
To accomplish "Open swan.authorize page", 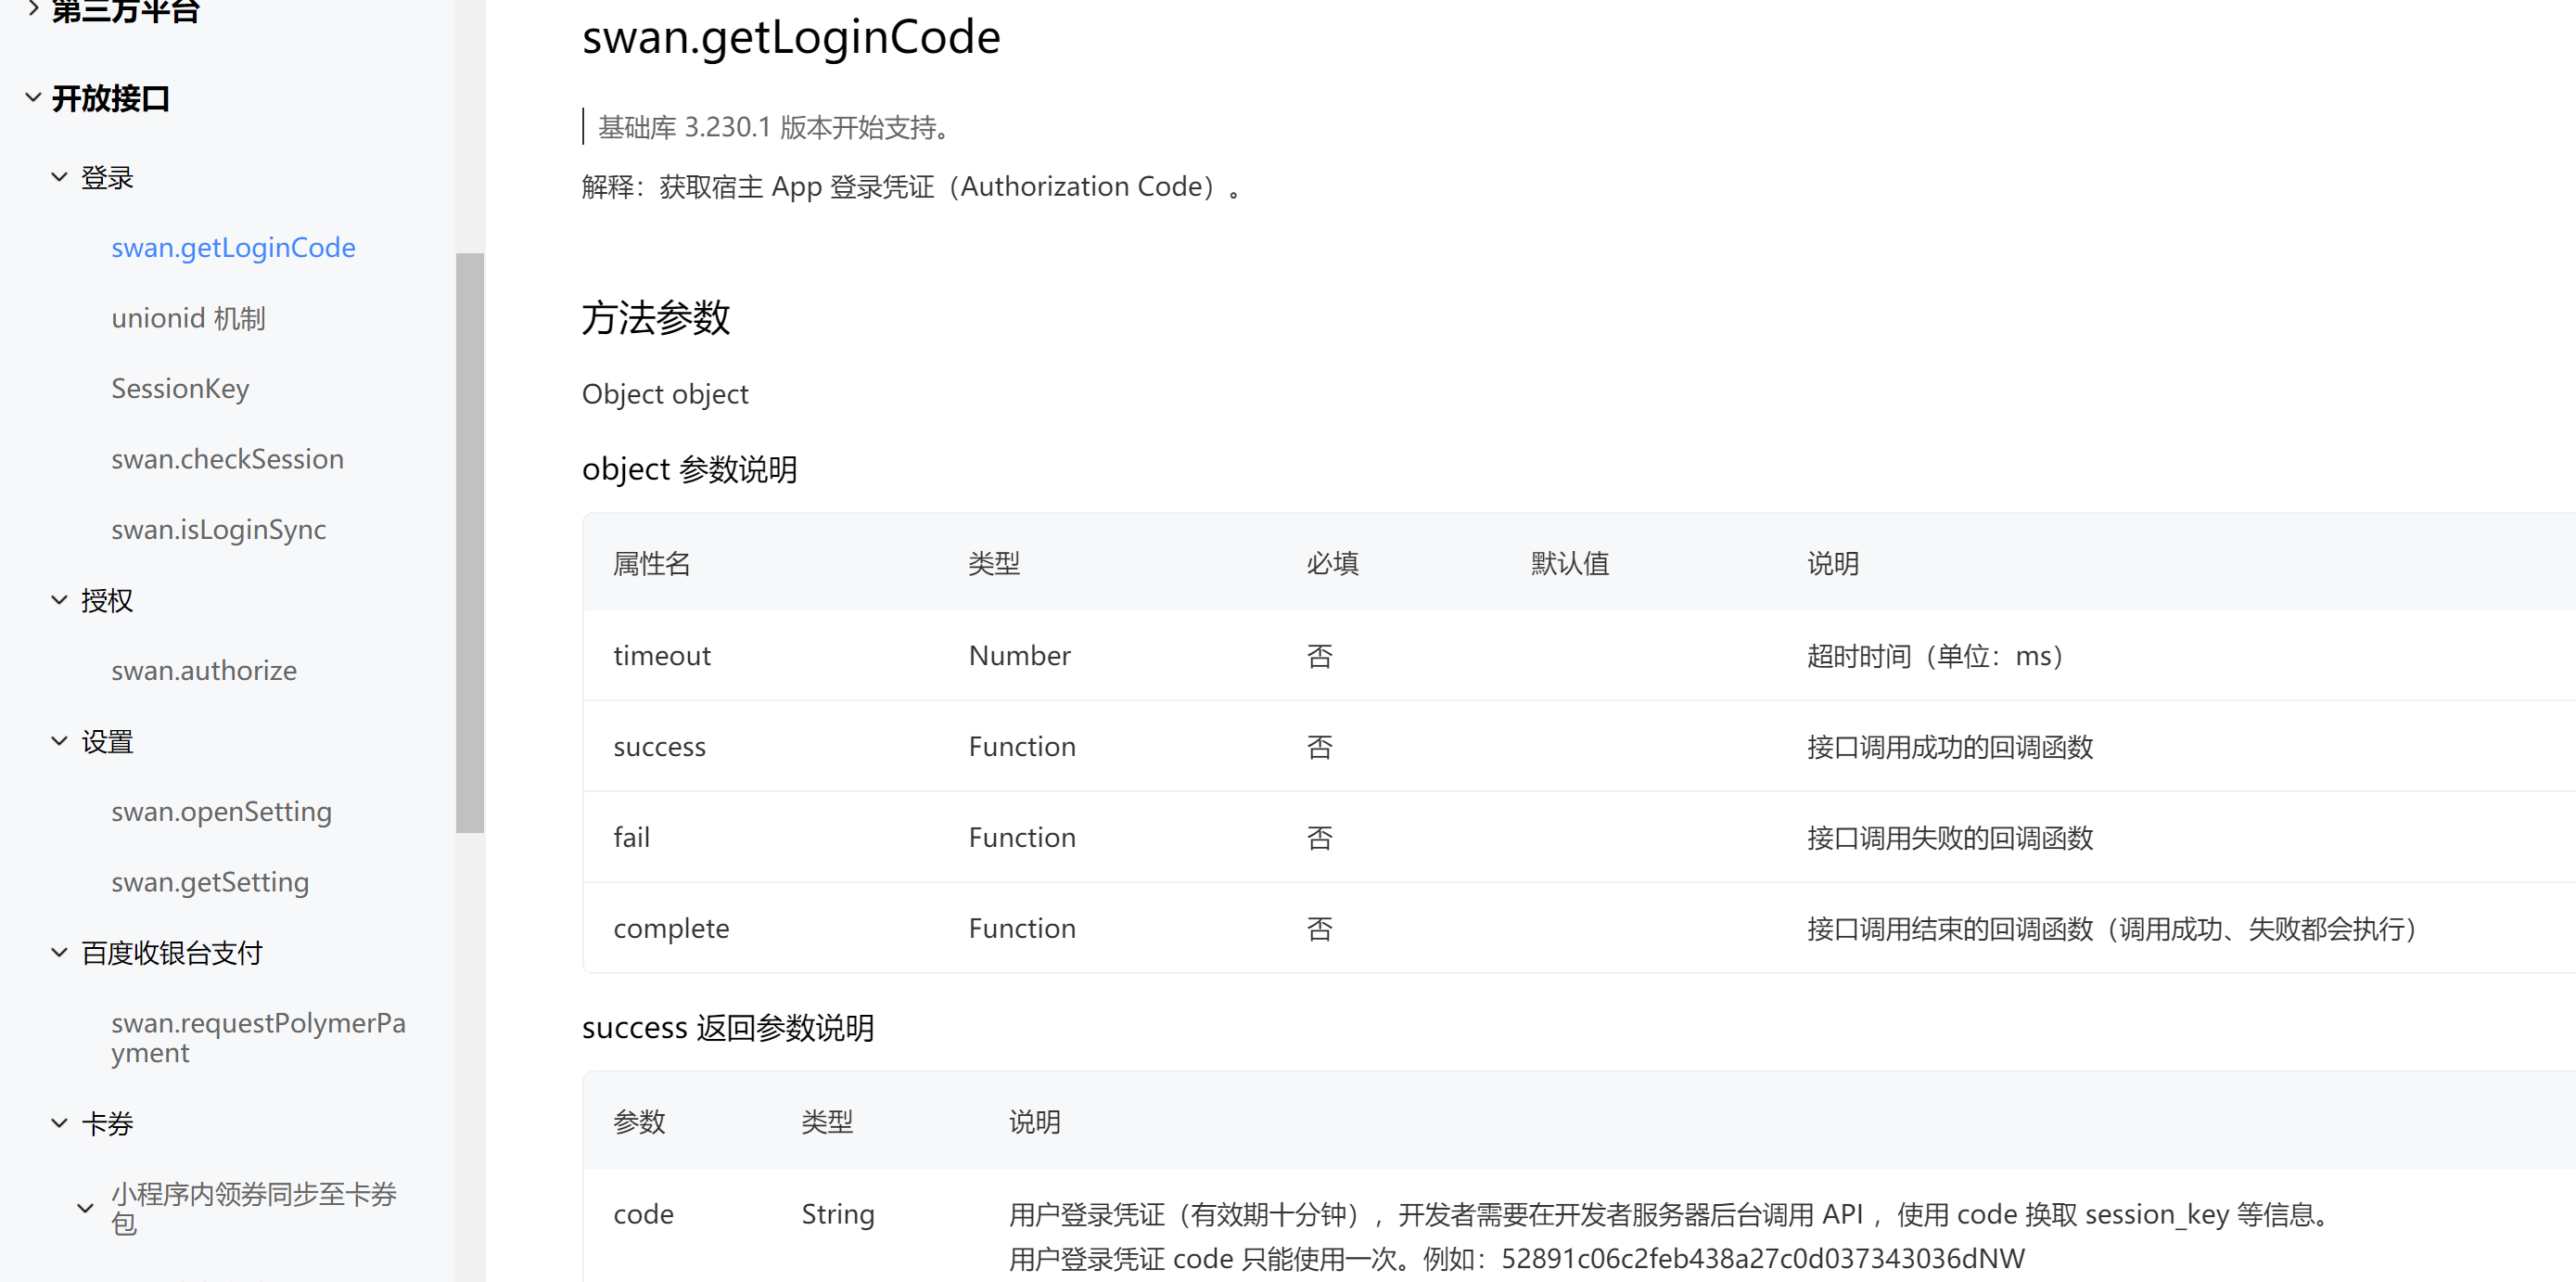I will tap(204, 670).
